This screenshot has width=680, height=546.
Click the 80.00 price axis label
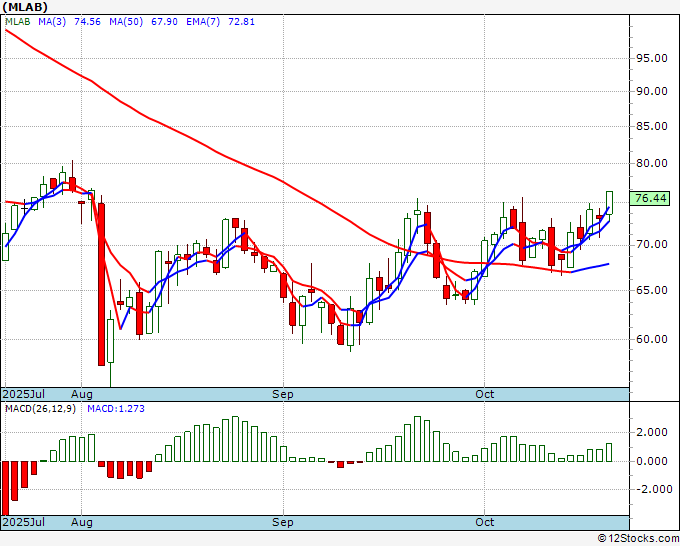coord(651,163)
